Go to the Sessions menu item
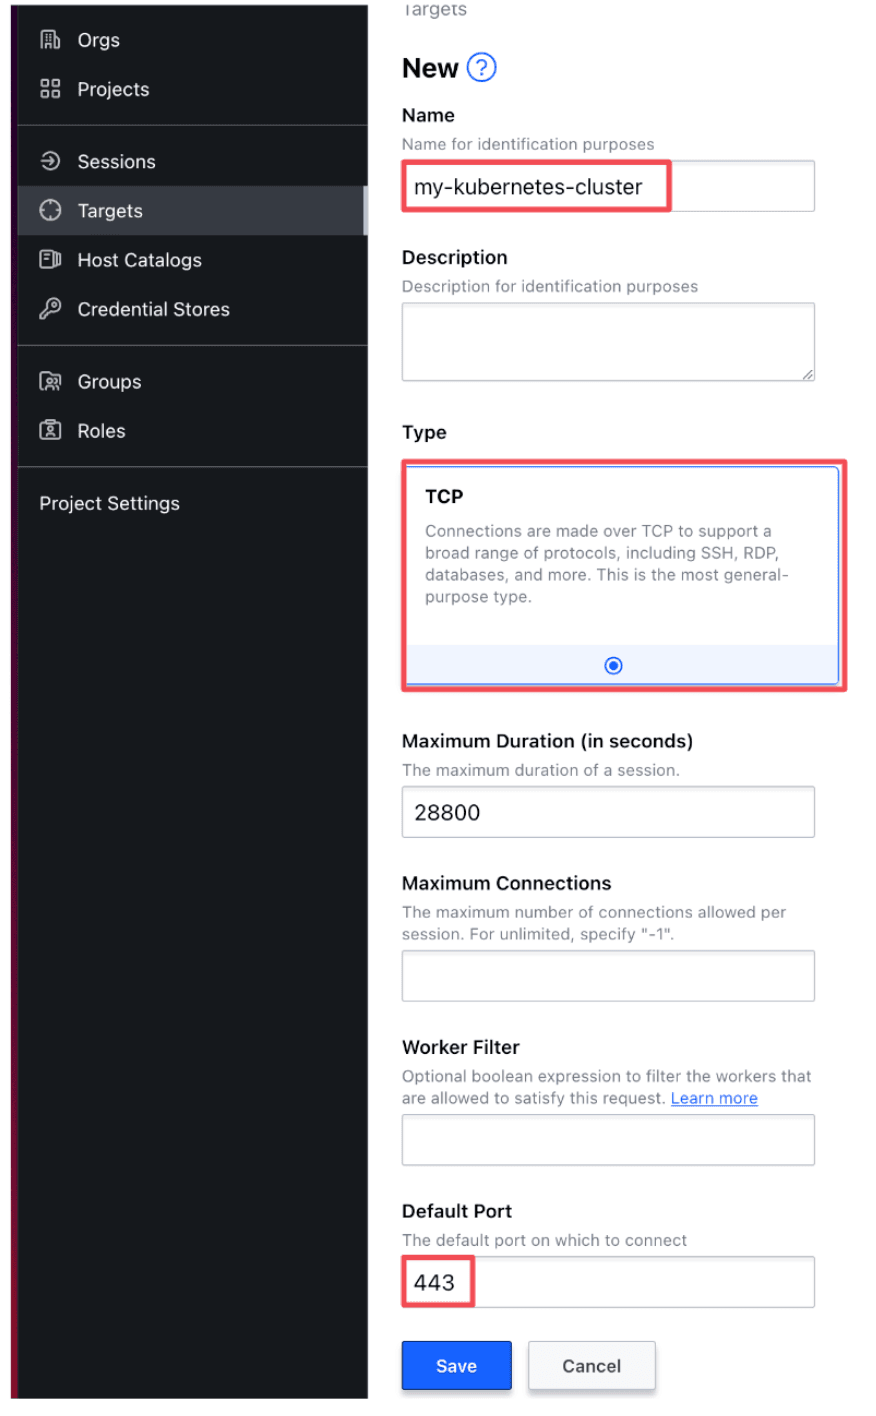The width and height of the screenshot is (876, 1416). (x=116, y=162)
